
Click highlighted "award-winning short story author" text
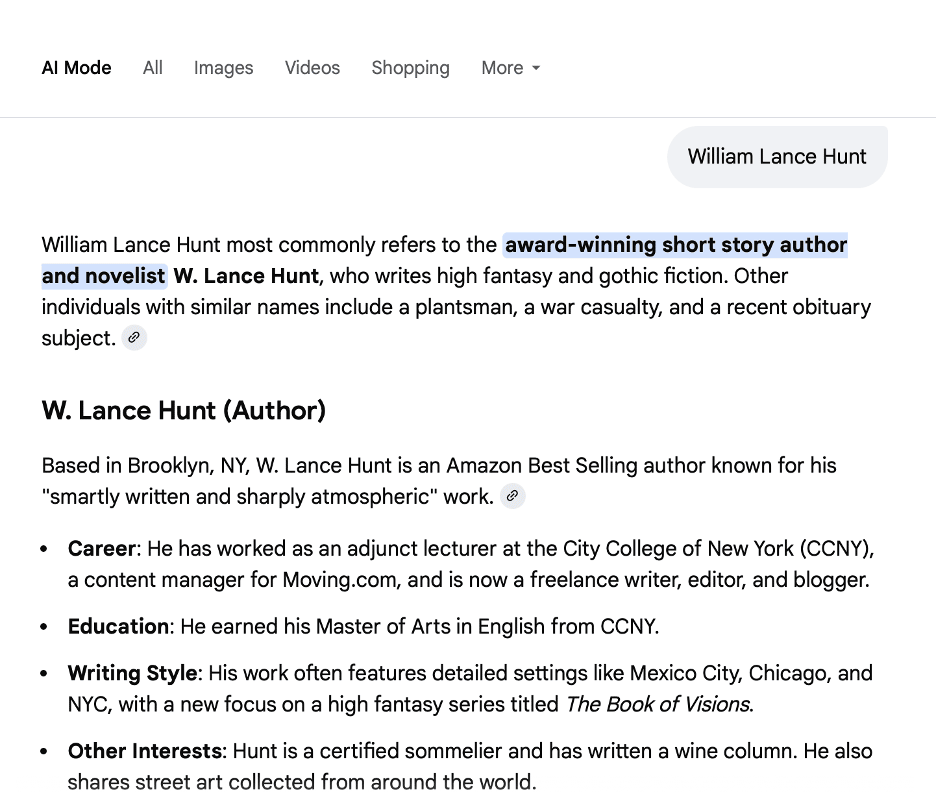click(x=675, y=245)
